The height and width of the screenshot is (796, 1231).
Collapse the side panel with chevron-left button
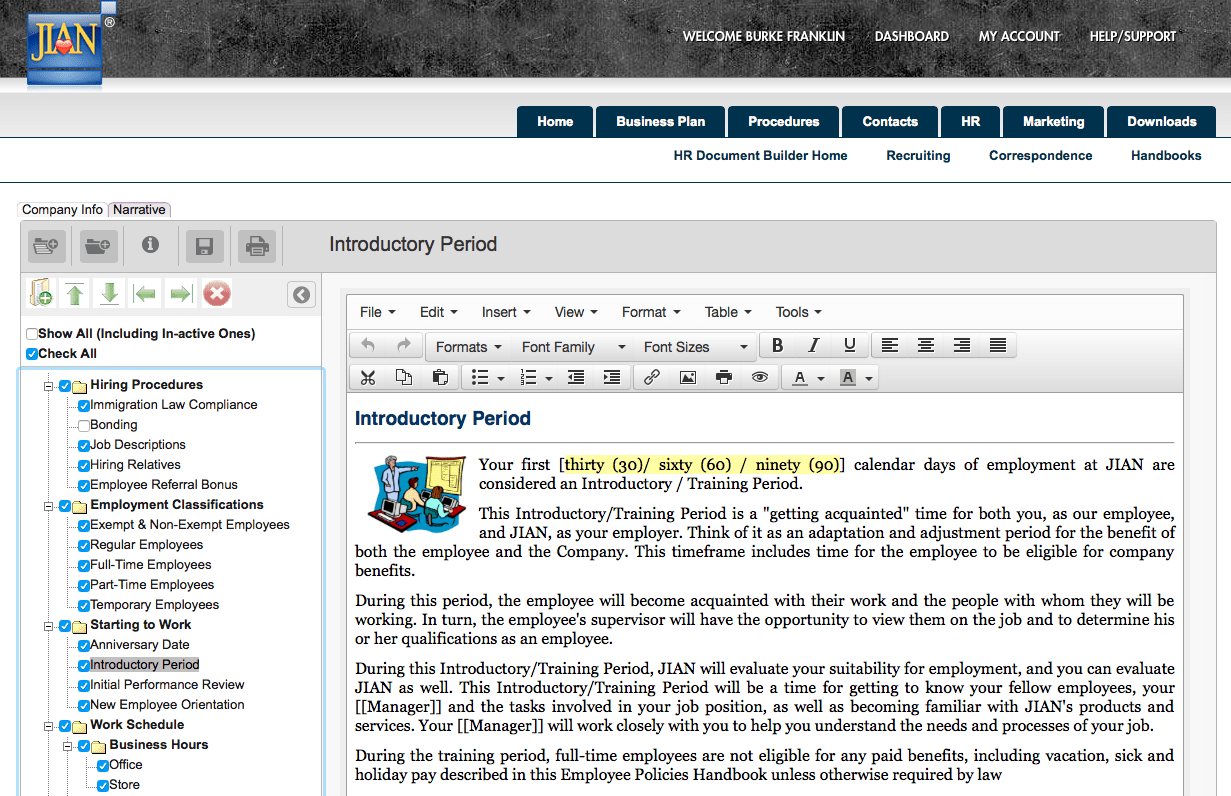301,294
